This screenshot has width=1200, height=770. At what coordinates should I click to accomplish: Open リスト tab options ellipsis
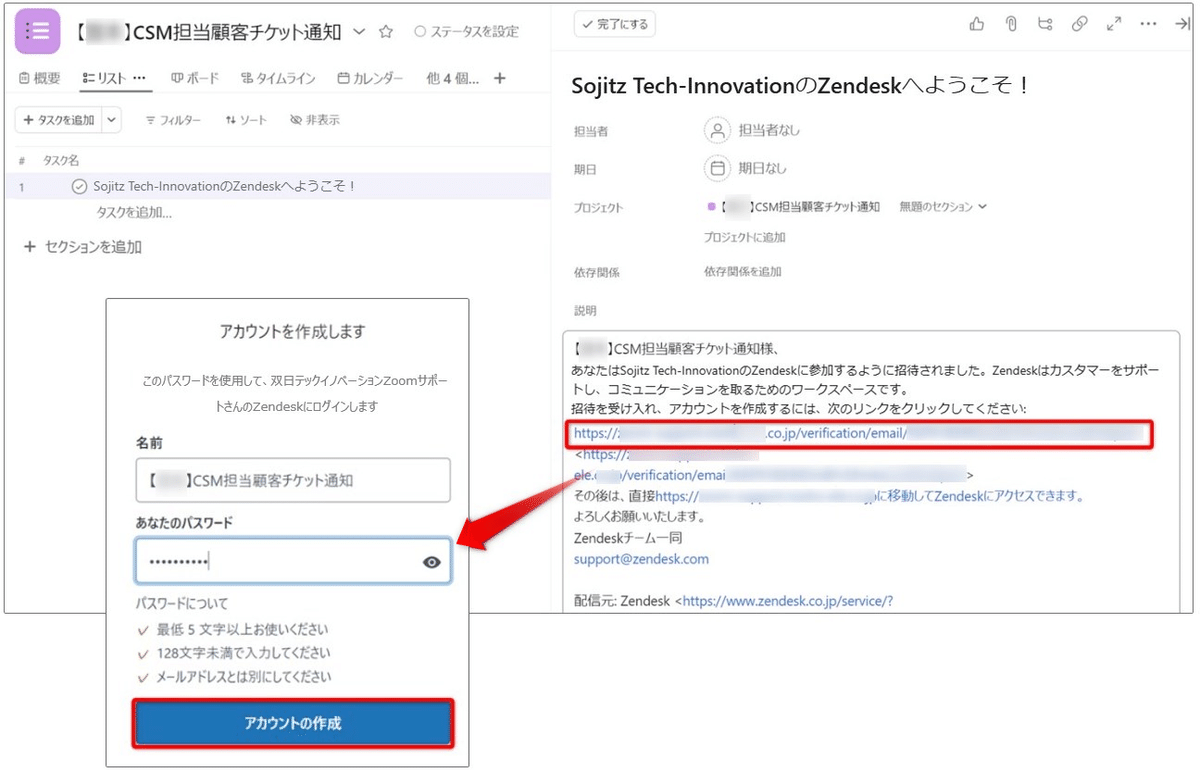pos(140,78)
